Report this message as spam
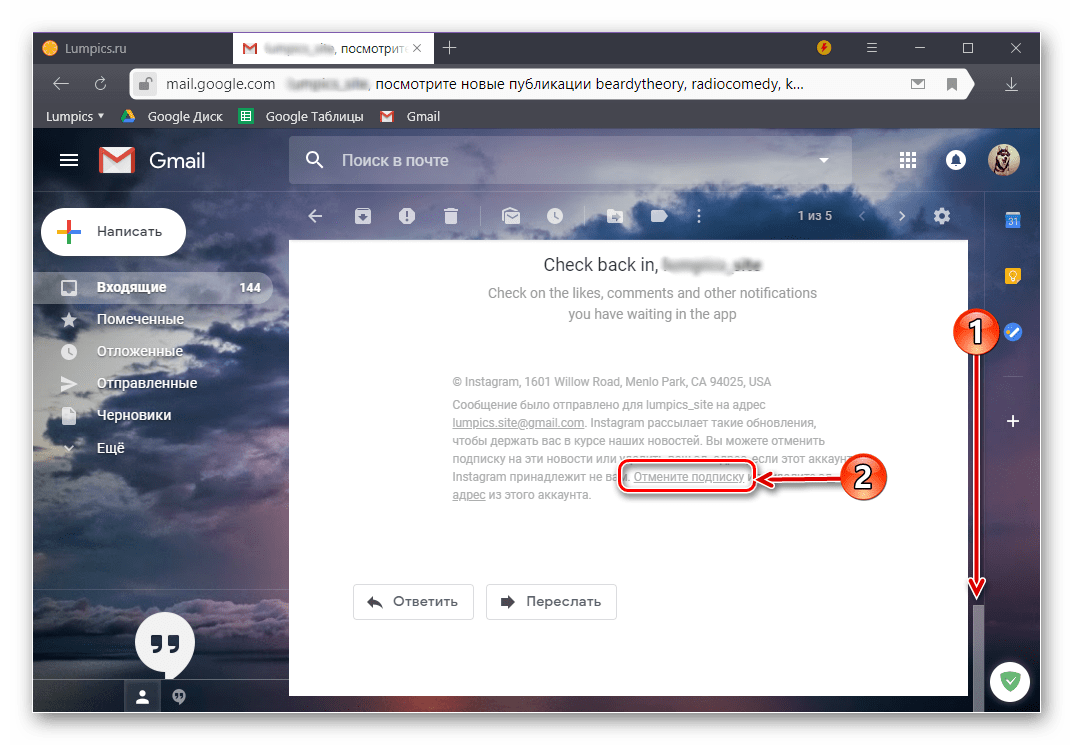The image size is (1073, 745). point(406,216)
